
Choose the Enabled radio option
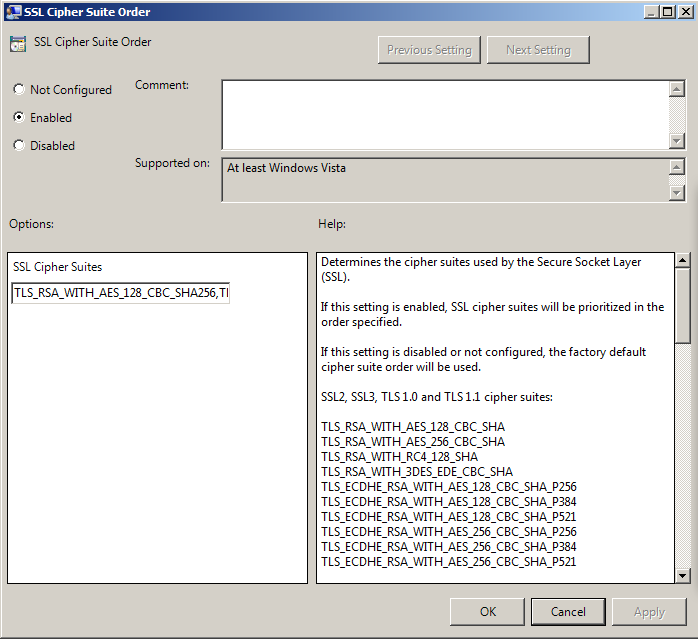tap(19, 117)
